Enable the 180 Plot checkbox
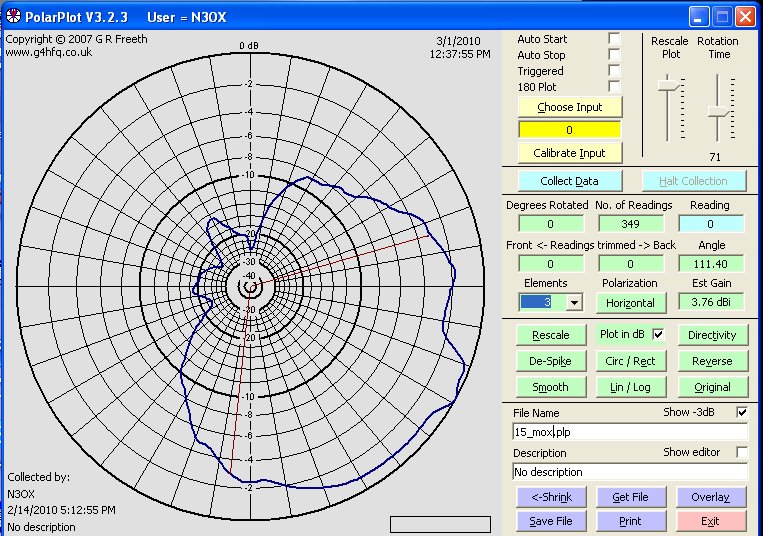Viewport: 763px width, 536px height. tap(614, 87)
